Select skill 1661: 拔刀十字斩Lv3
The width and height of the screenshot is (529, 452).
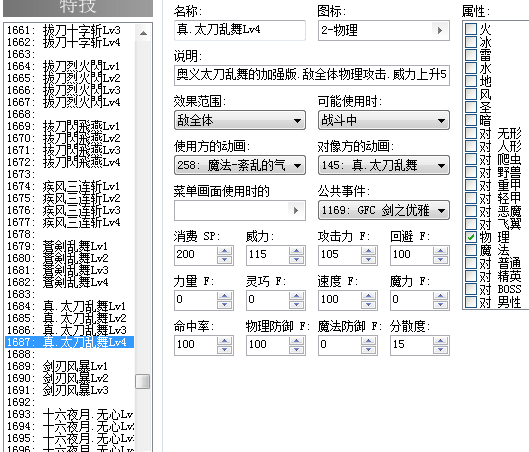pyautogui.click(x=70, y=30)
